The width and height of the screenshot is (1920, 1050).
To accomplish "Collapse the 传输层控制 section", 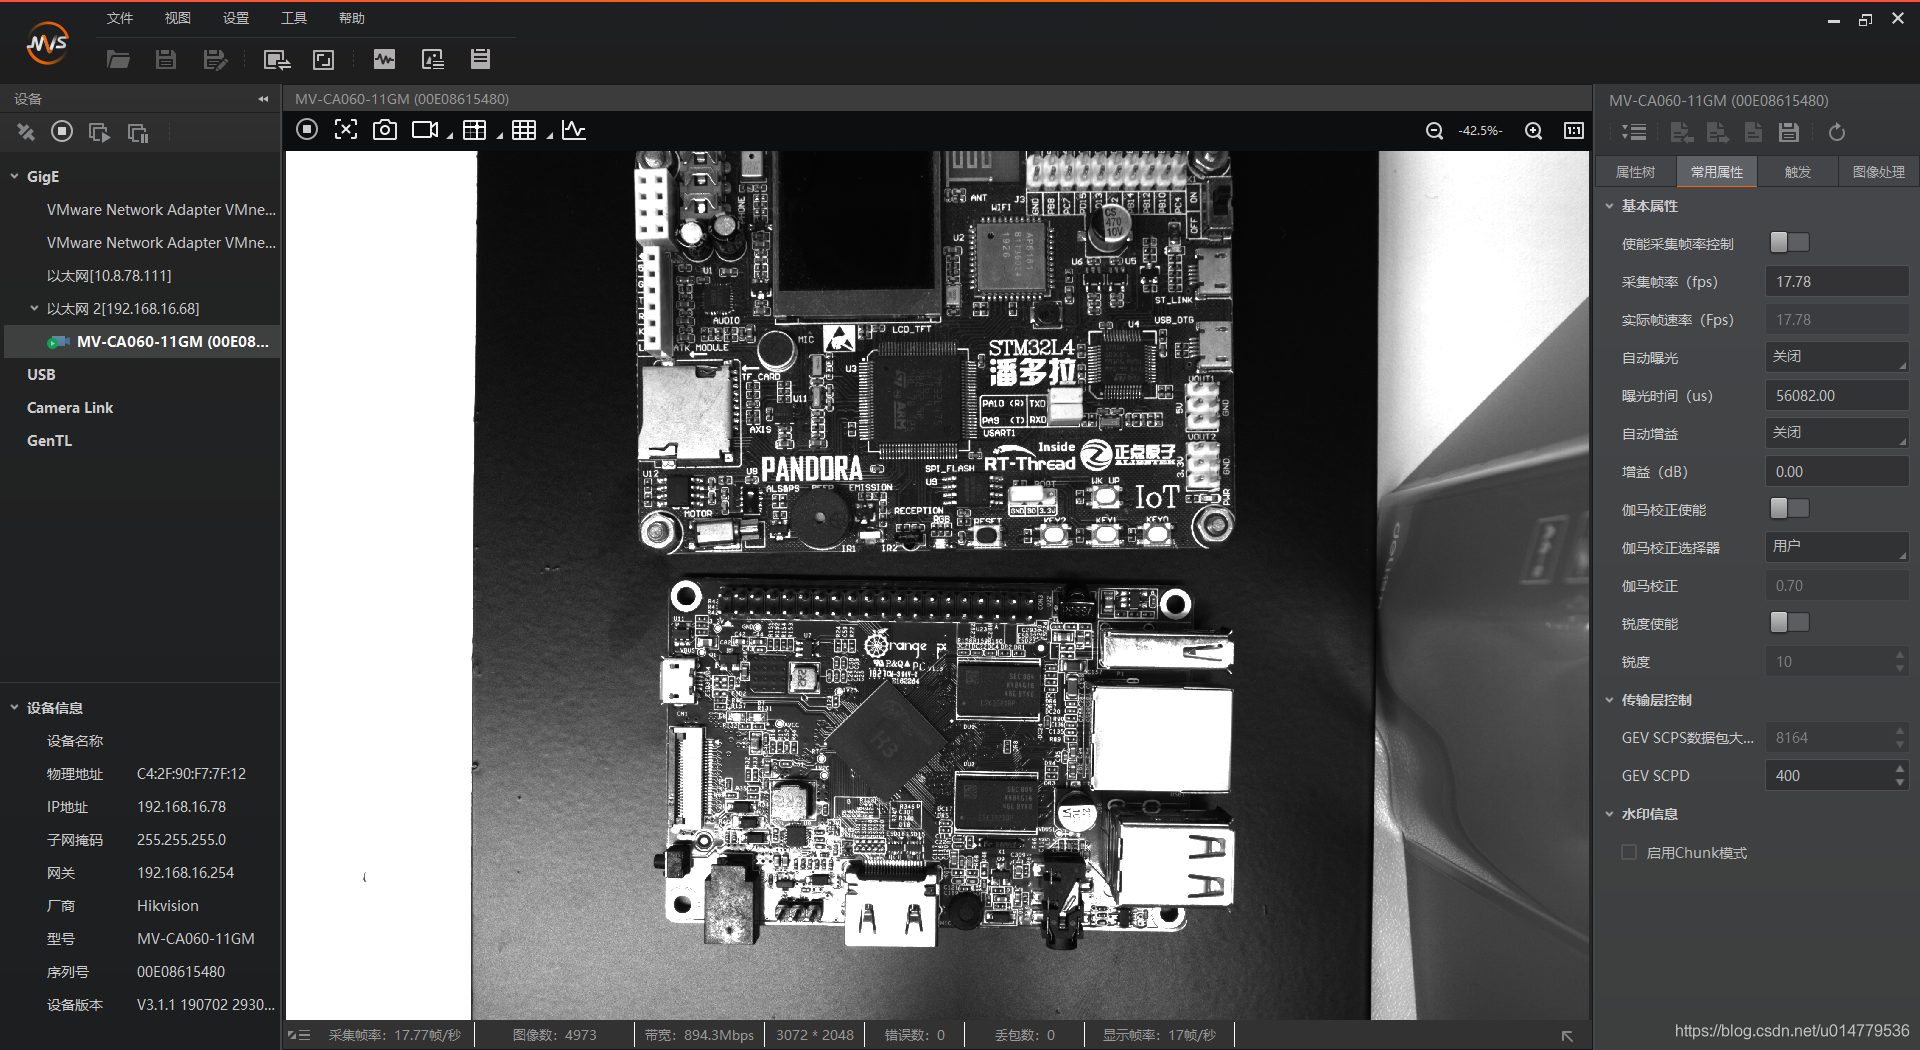I will pos(1609,699).
